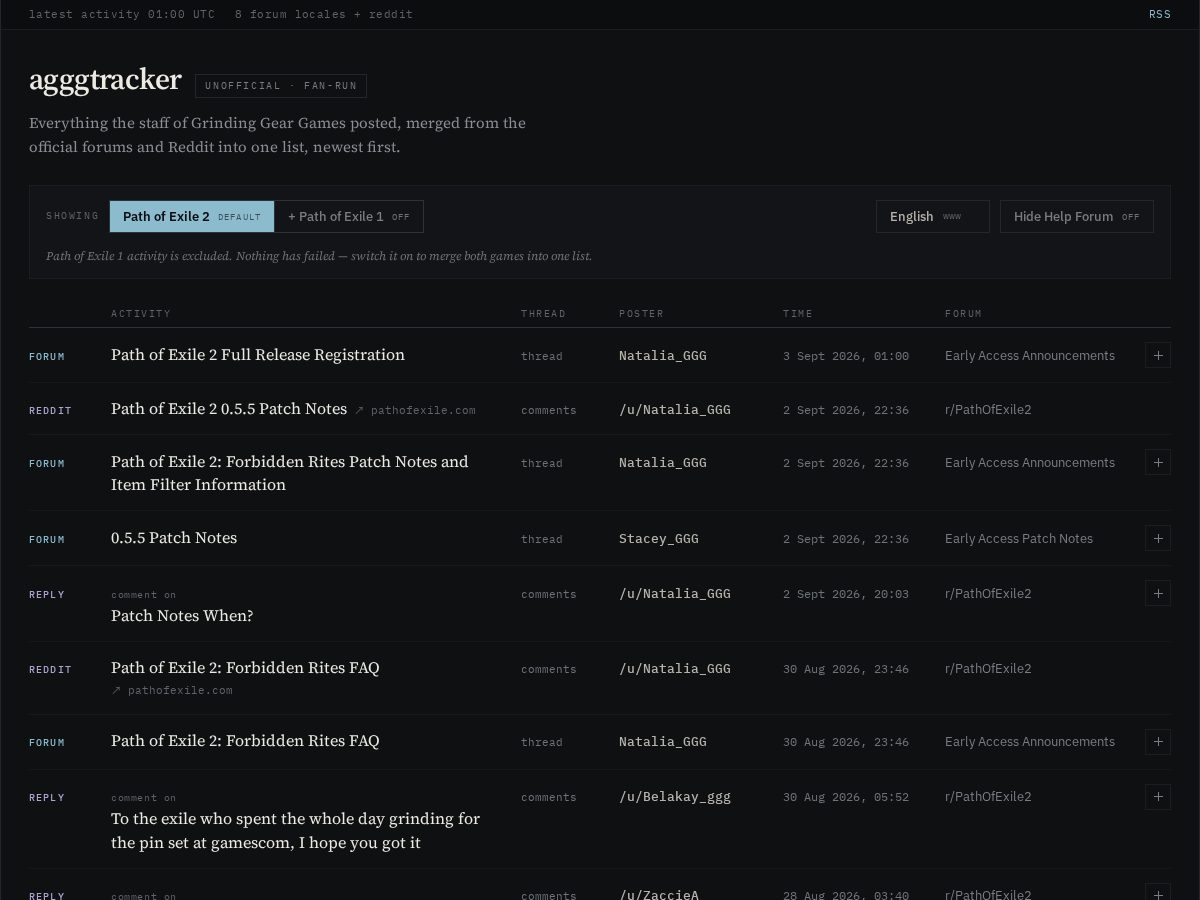Open Path of Exile 2 0.5.5 Patch Notes
Viewport: 1200px width, 900px height.
229,409
